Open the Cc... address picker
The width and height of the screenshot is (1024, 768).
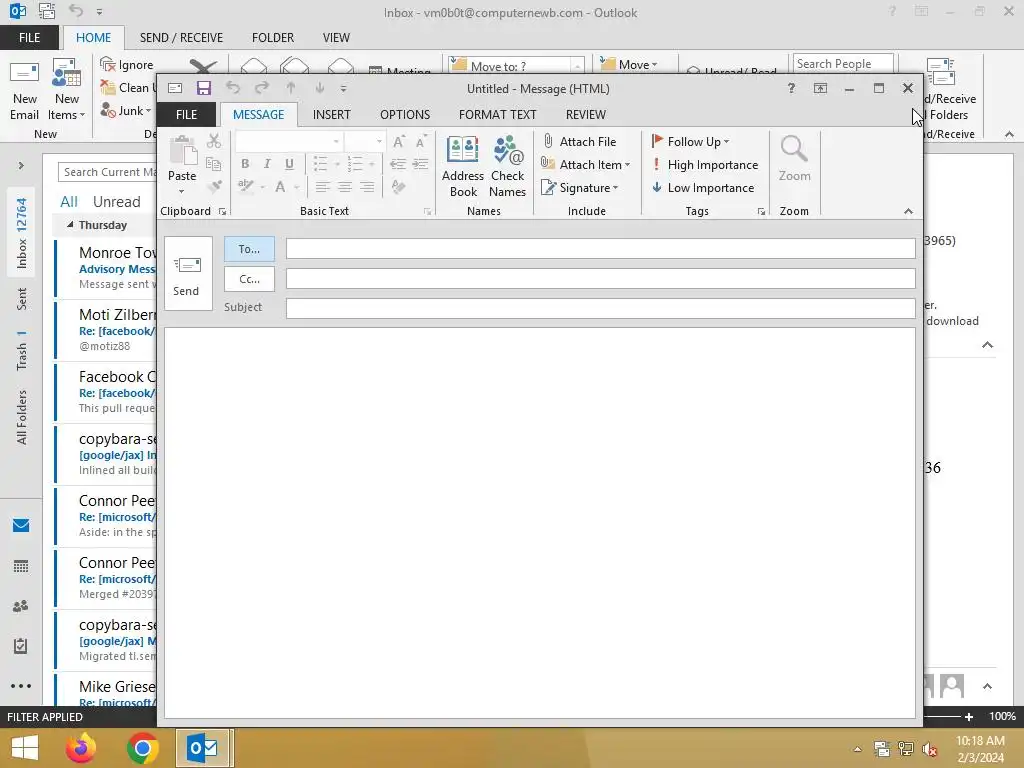point(249,279)
